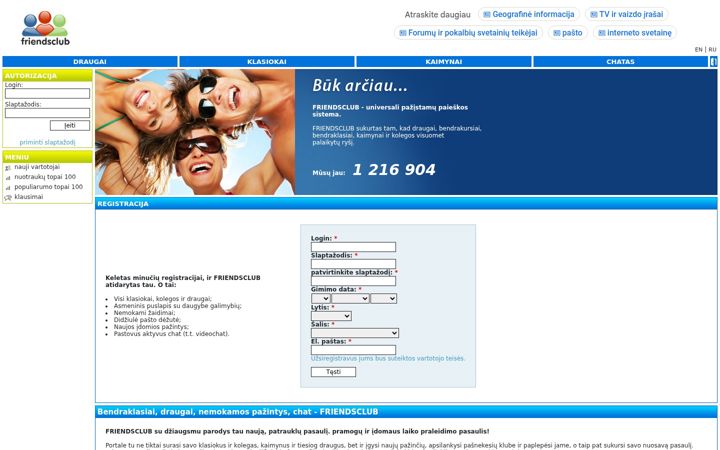Open nuotraukų topai 100 menu entry
Screen dimensions: 720x450
click(x=45, y=177)
